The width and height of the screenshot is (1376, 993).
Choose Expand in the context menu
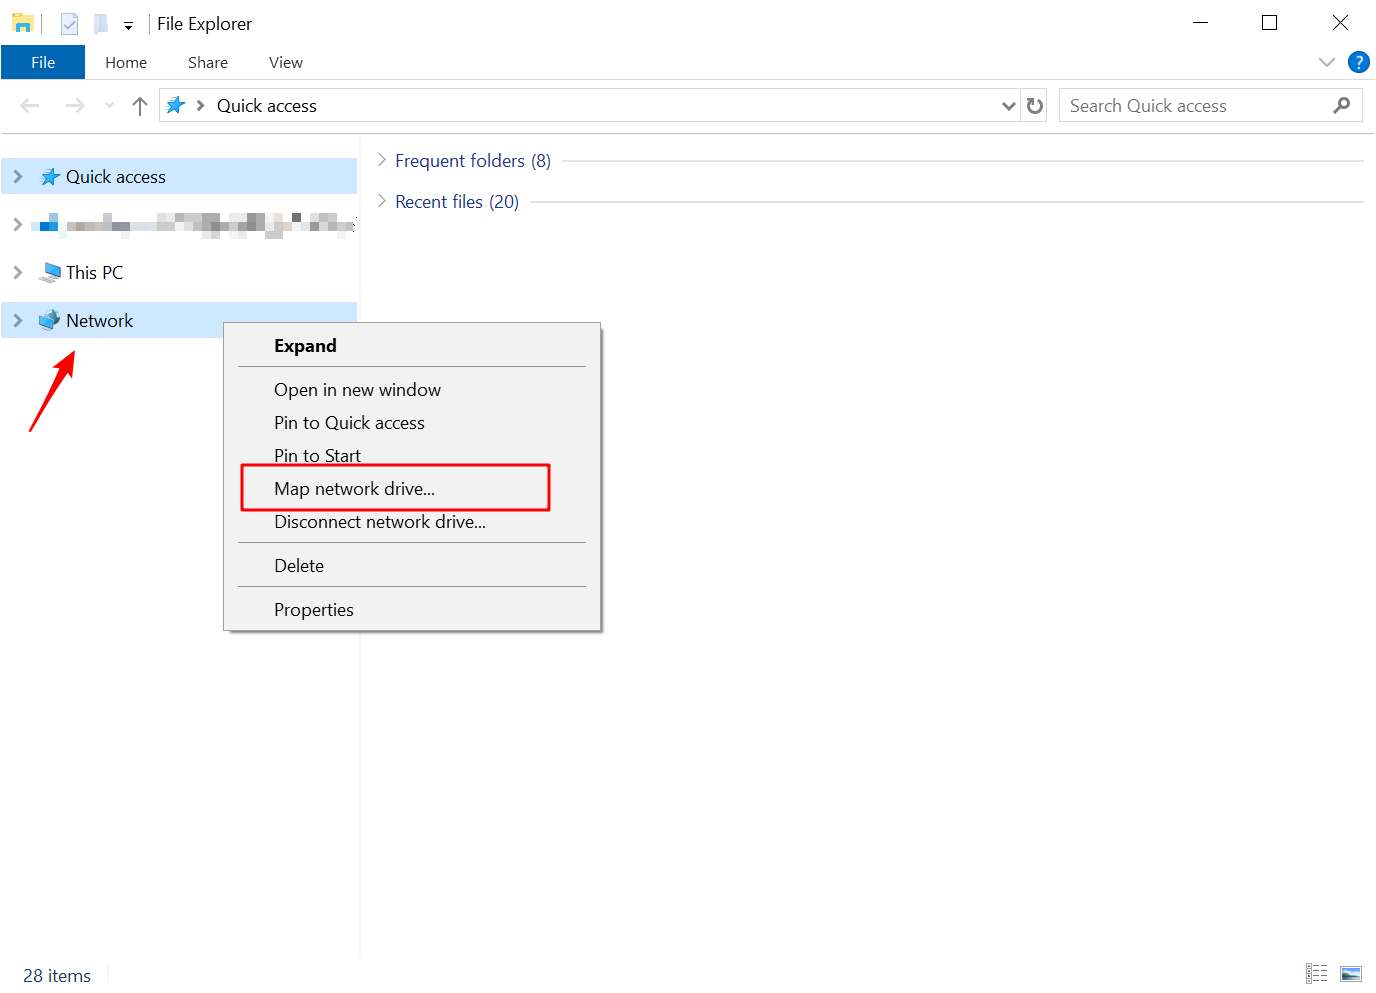(x=412, y=345)
